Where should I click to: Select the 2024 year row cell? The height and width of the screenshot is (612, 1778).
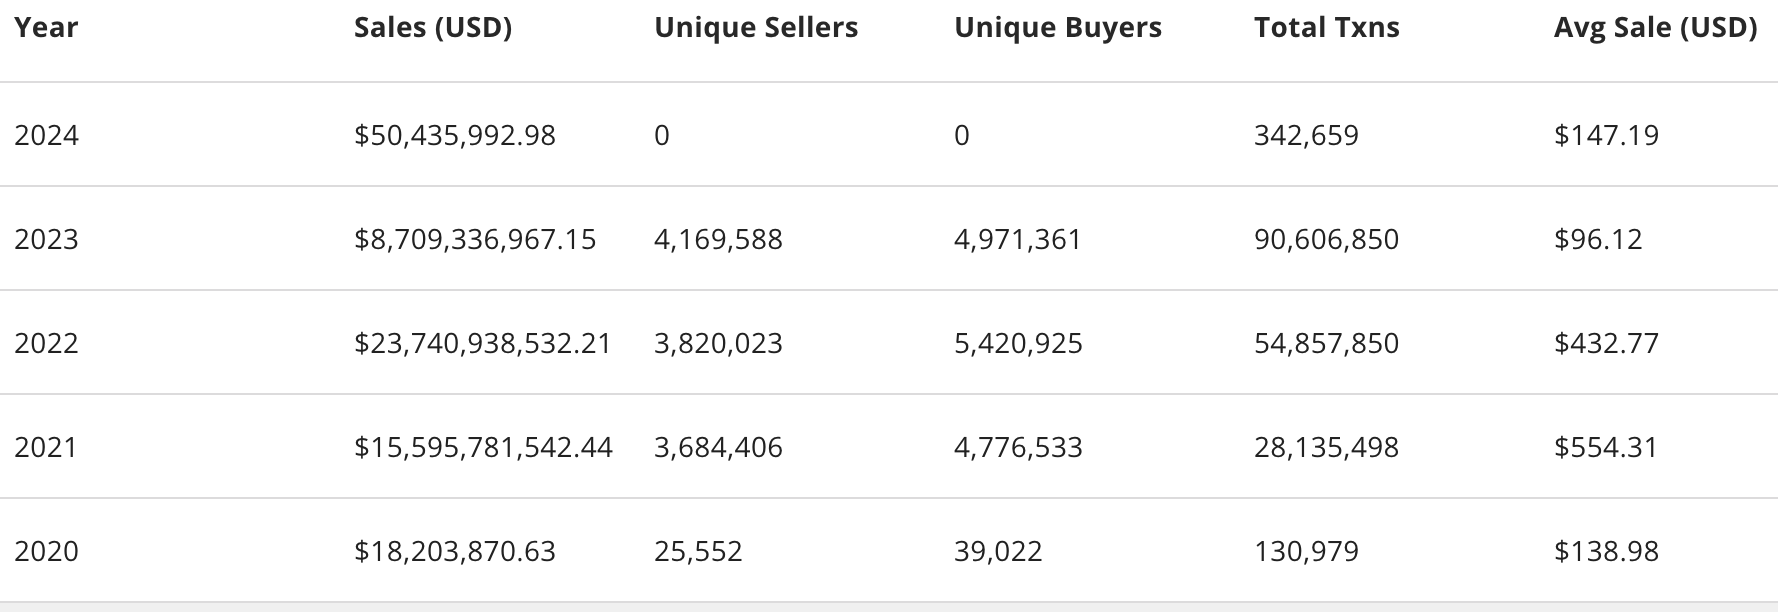click(x=47, y=135)
